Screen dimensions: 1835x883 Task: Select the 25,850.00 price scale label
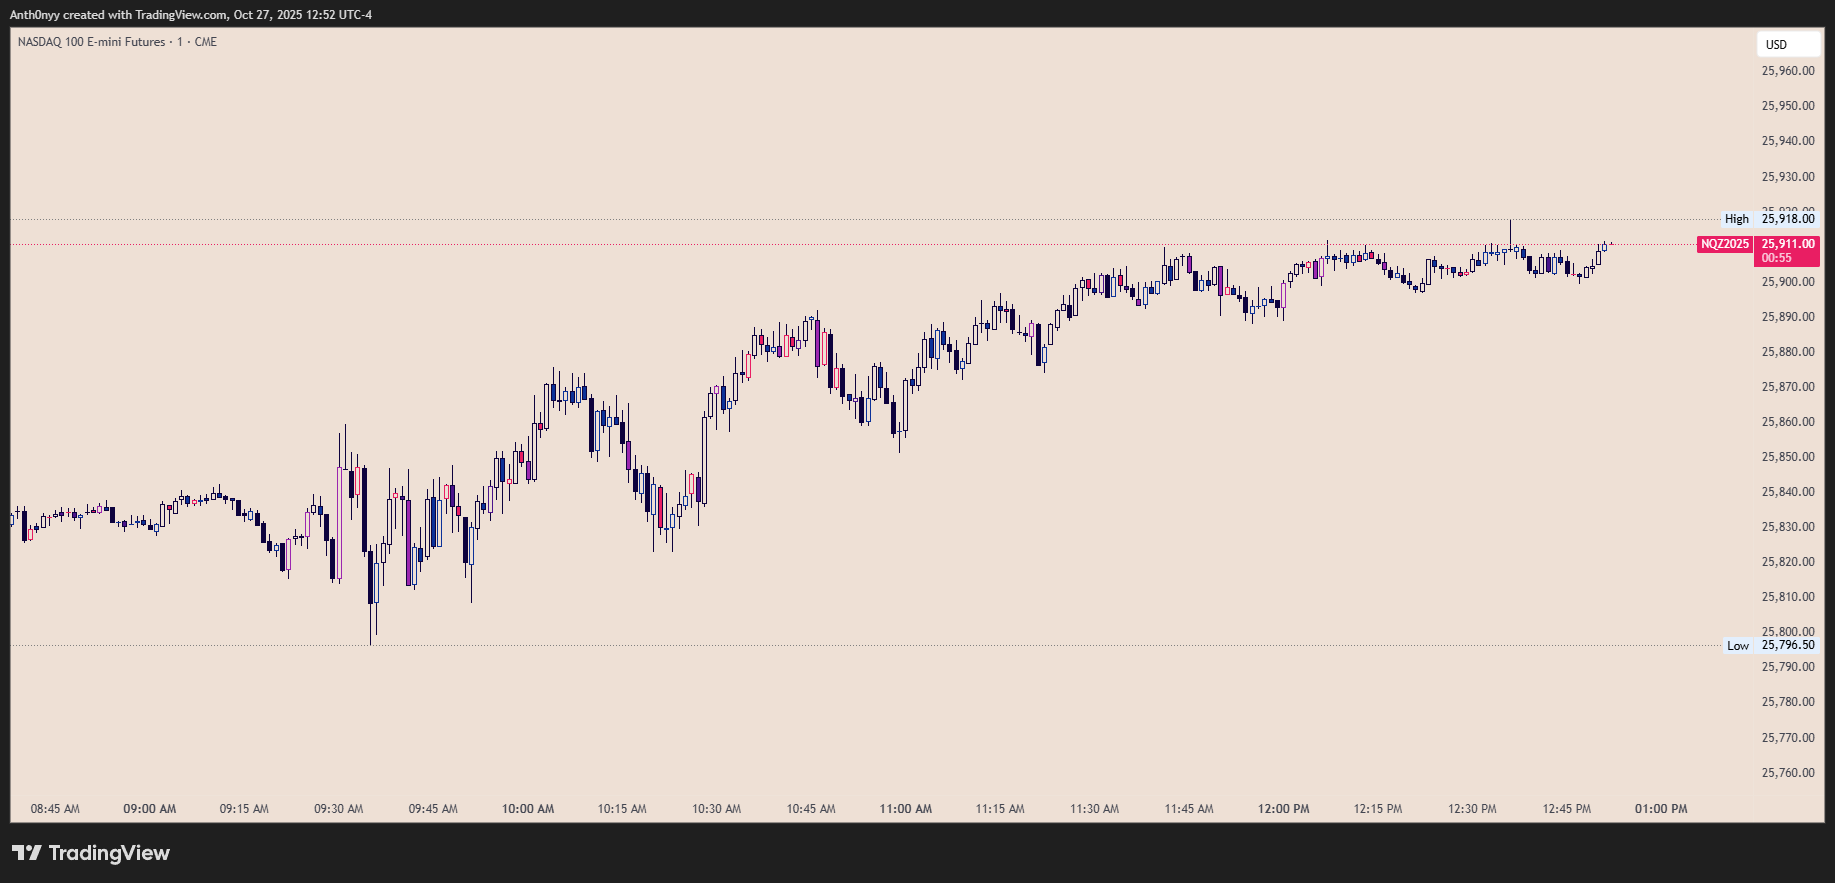click(x=1788, y=457)
